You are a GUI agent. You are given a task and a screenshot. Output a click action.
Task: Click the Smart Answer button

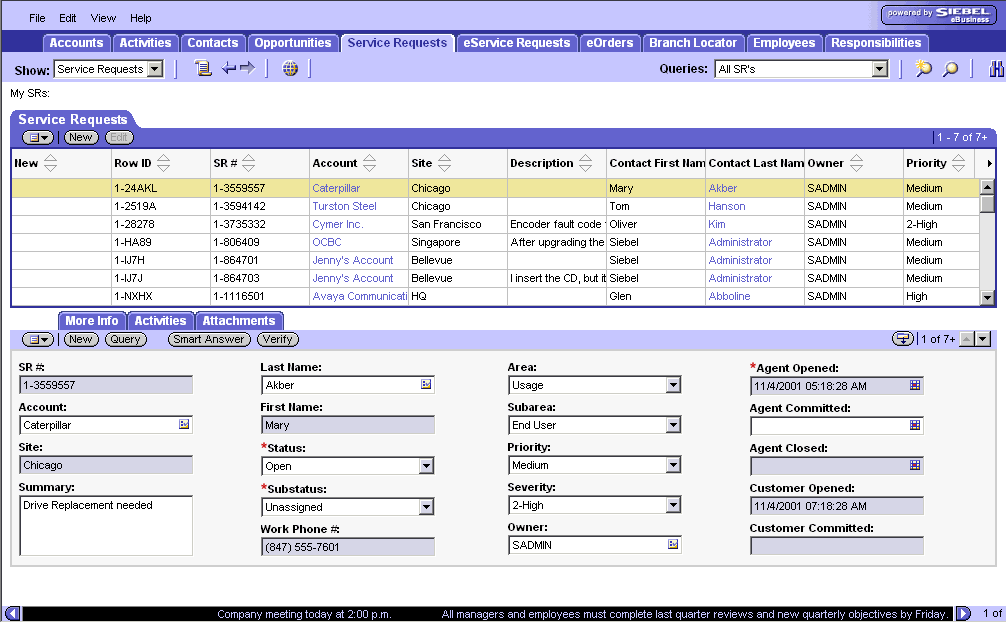click(x=209, y=339)
